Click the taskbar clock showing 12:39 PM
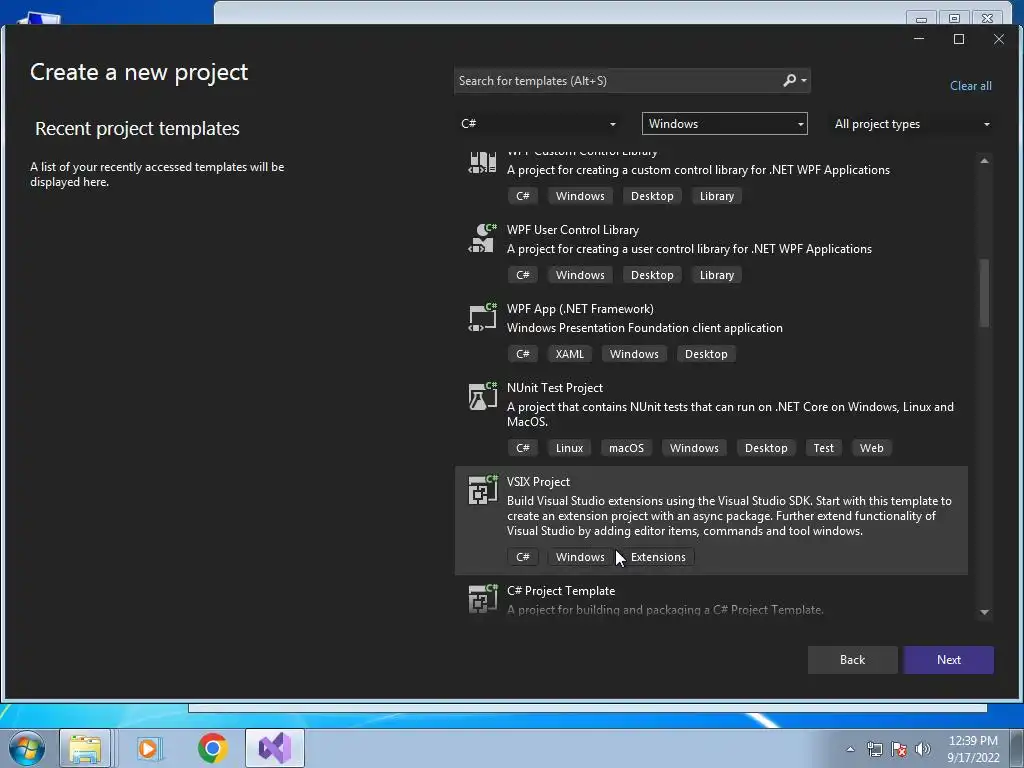 click(973, 749)
